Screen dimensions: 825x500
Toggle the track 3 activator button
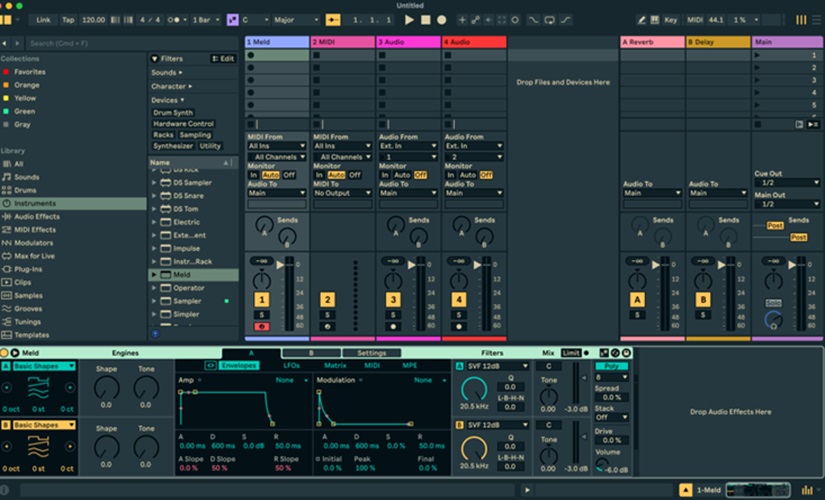[x=393, y=299]
